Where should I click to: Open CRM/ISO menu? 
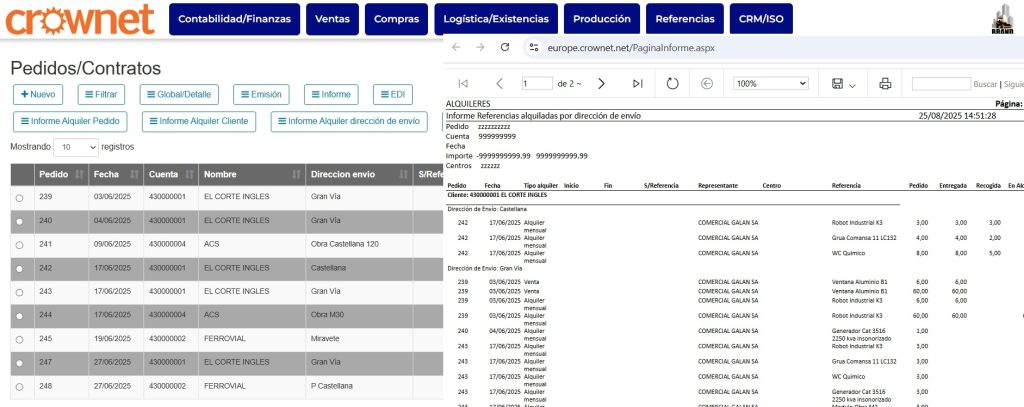761,19
